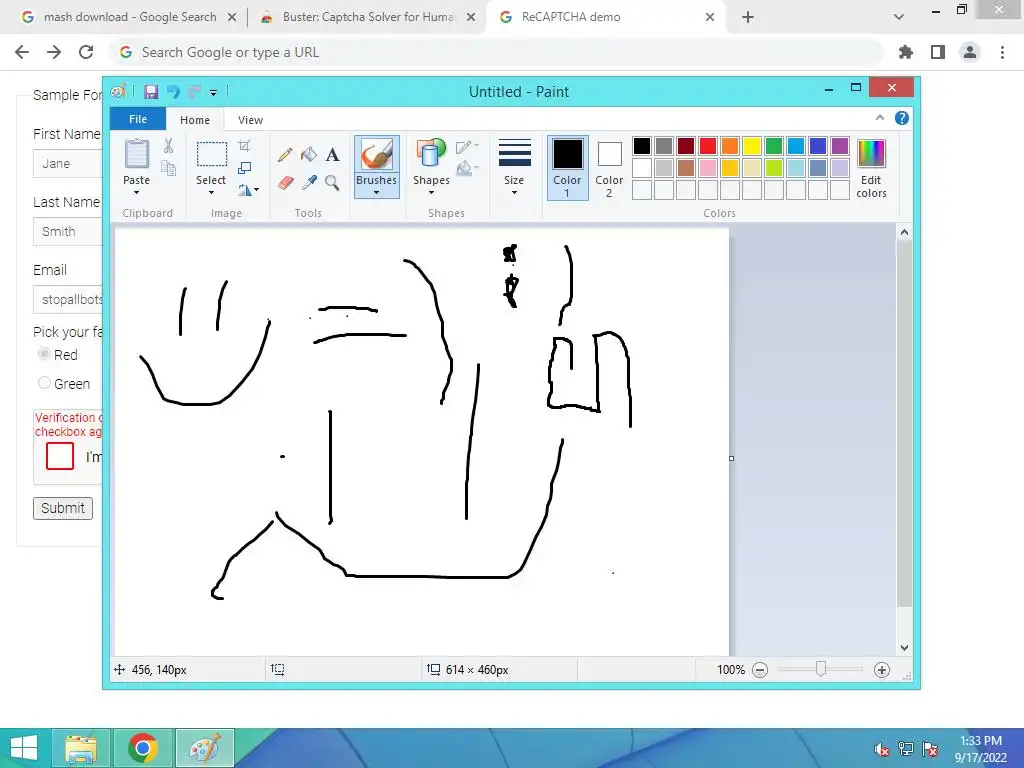1024x768 pixels.
Task: Open Chrome tab search dropdown
Action: pos(899,17)
